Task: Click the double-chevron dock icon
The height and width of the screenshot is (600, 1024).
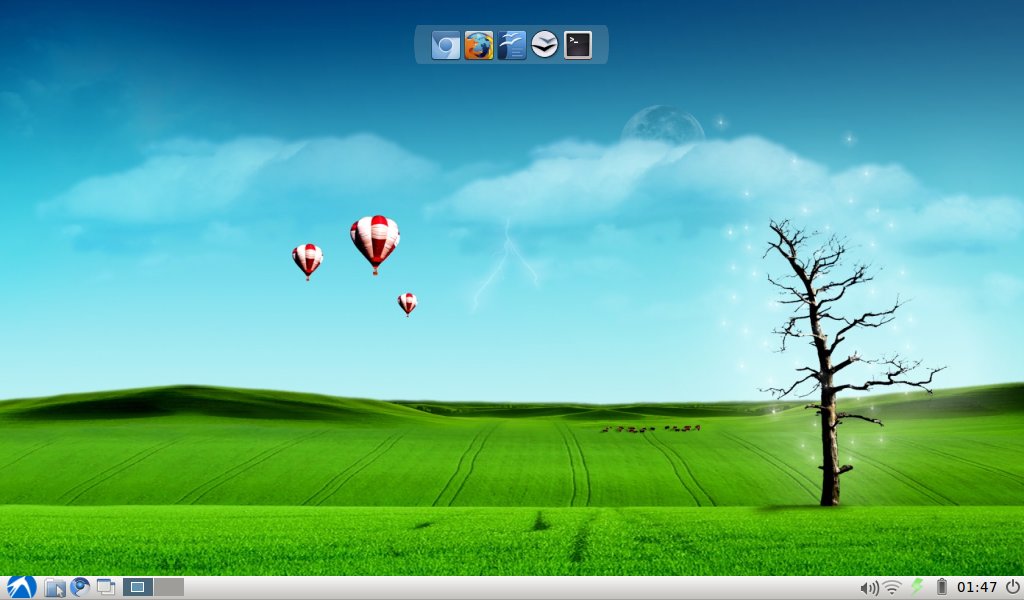Action: pyautogui.click(x=544, y=45)
